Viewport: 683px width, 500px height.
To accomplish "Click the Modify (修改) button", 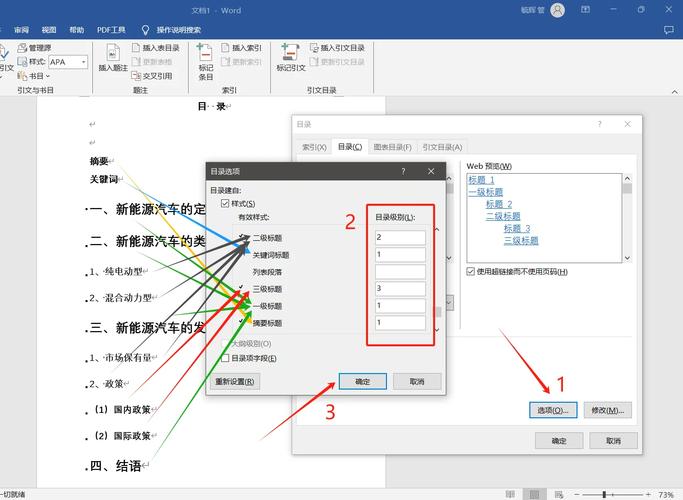I will [x=608, y=410].
